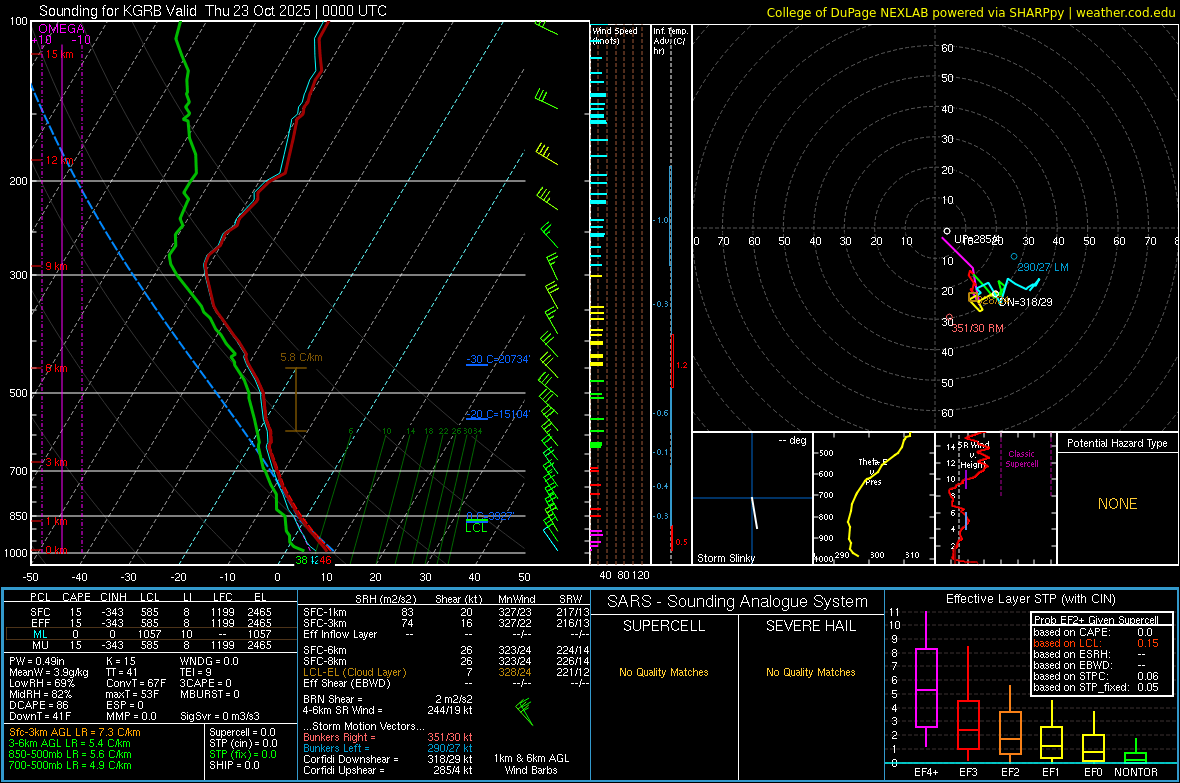Select the '15 km' height marker
This screenshot has height=783, width=1180.
coord(59,54)
